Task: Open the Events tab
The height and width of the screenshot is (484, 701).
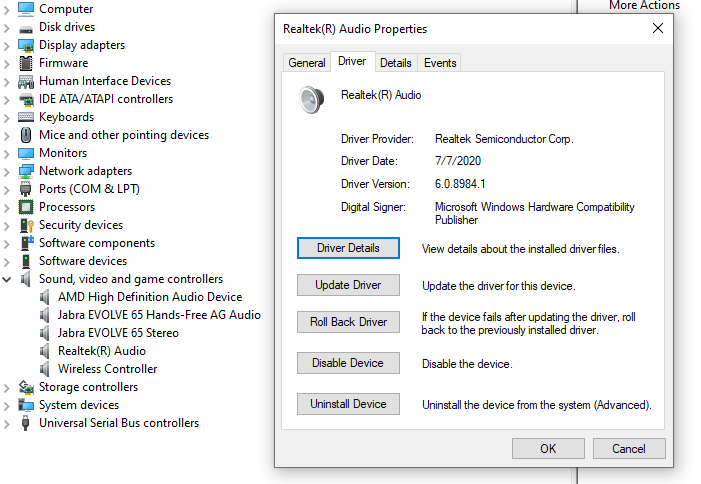Action: tap(440, 63)
